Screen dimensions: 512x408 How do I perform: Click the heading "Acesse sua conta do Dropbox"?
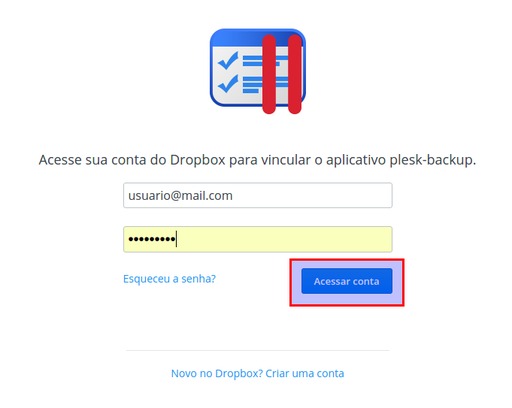pyautogui.click(x=132, y=160)
